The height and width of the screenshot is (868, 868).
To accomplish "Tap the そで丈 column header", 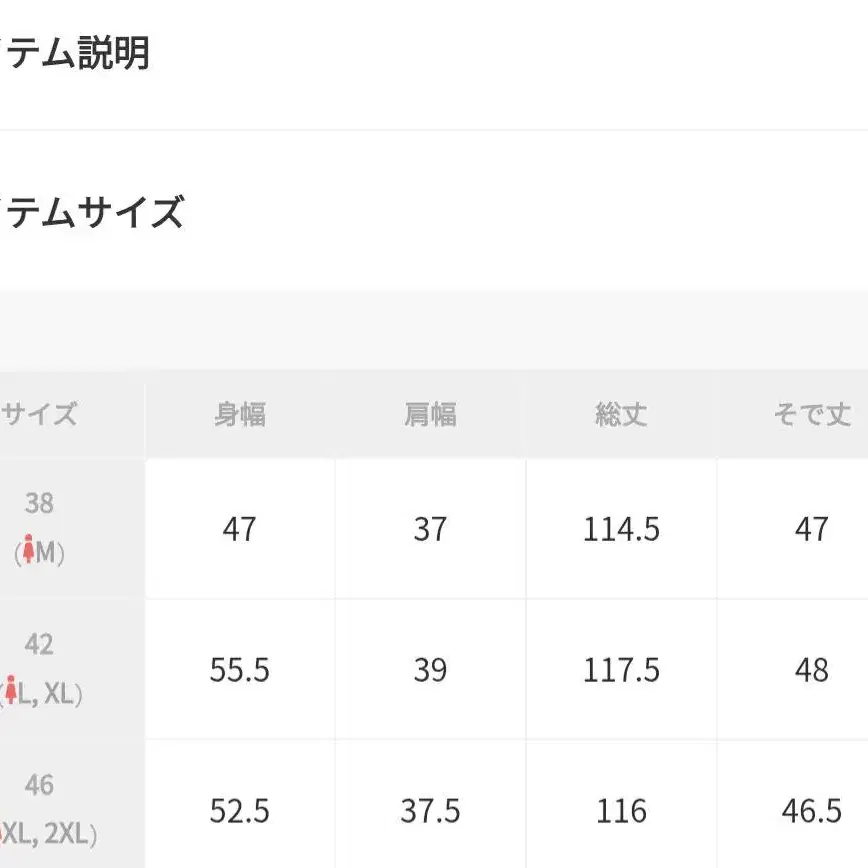I will [x=811, y=414].
